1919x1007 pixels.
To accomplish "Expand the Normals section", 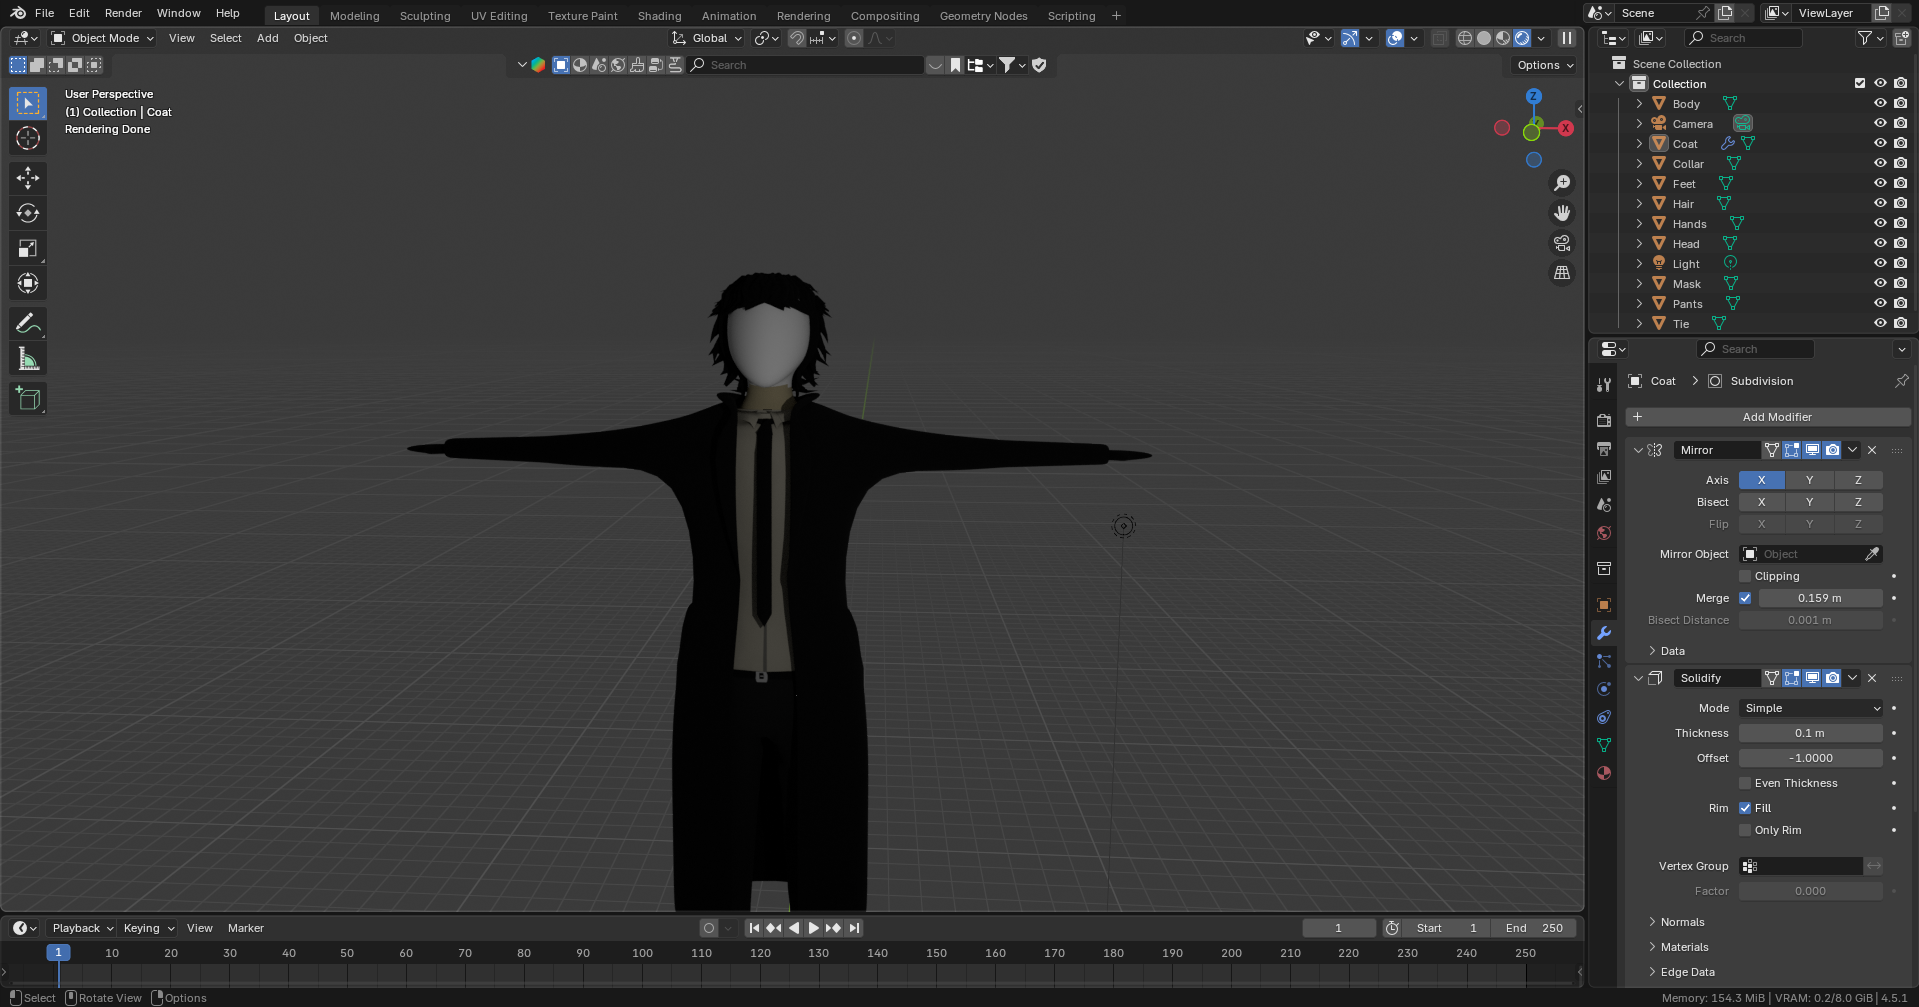I will pos(1682,922).
